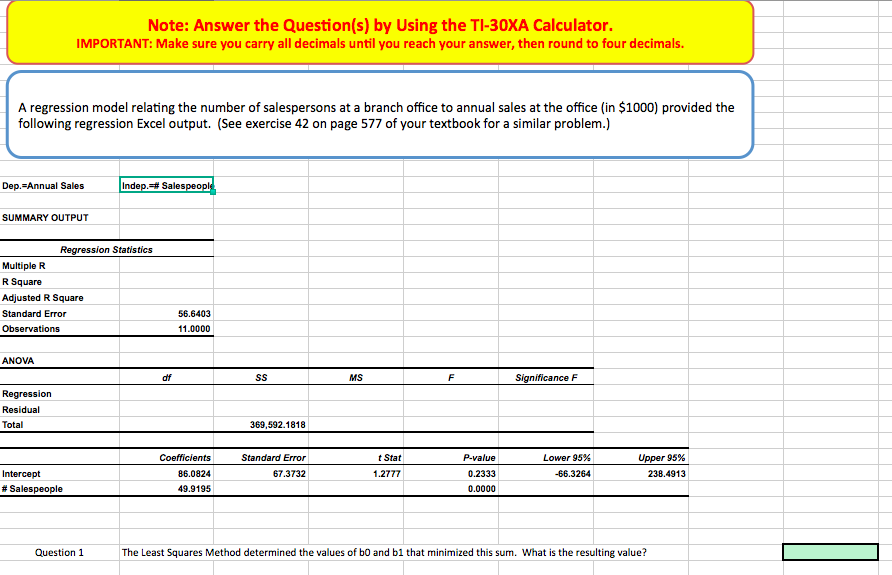Select the 'Dep.=Annual Sales' cell
The width and height of the screenshot is (892, 575).
(x=43, y=186)
